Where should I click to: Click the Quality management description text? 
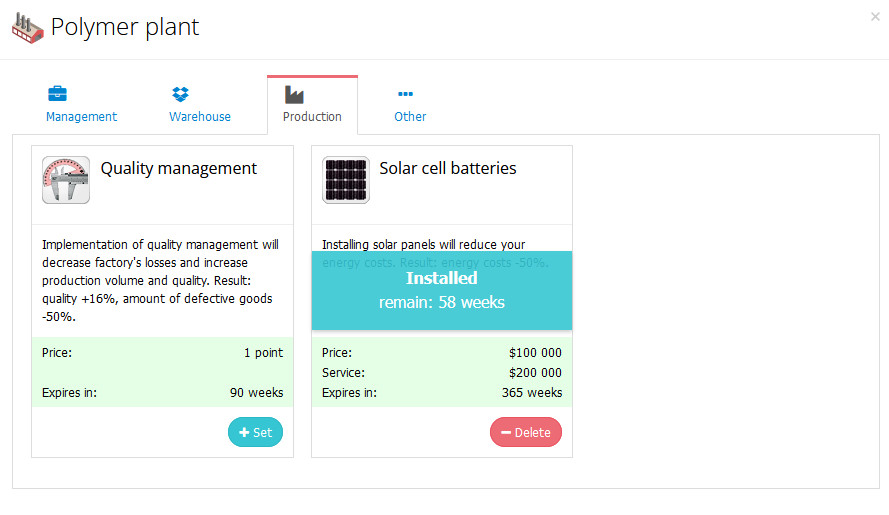[x=160, y=280]
